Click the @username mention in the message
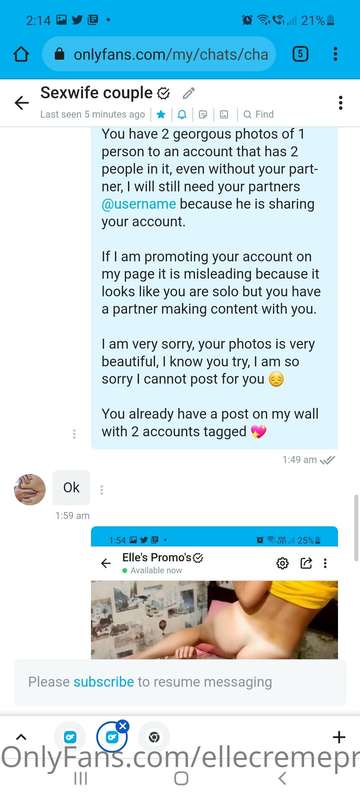Image resolution: width=360 pixels, height=800 pixels. [x=139, y=204]
